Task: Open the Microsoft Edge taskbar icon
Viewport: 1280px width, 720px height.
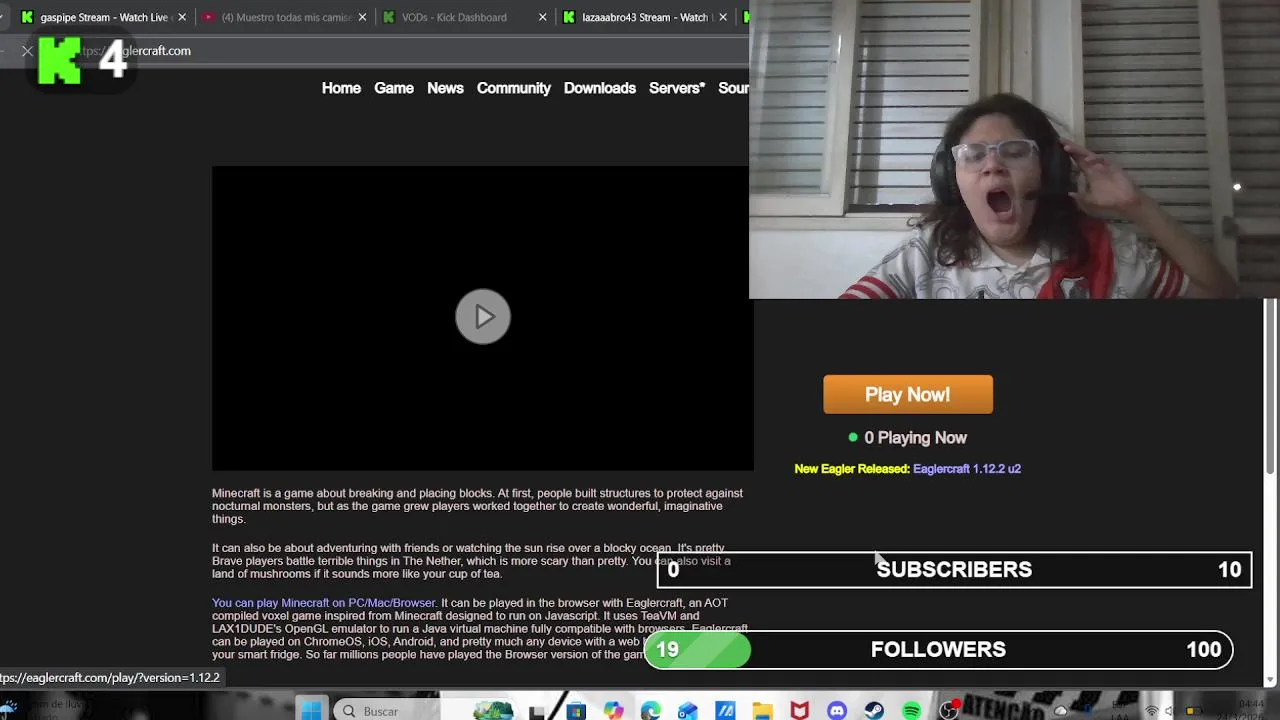Action: pos(651,711)
